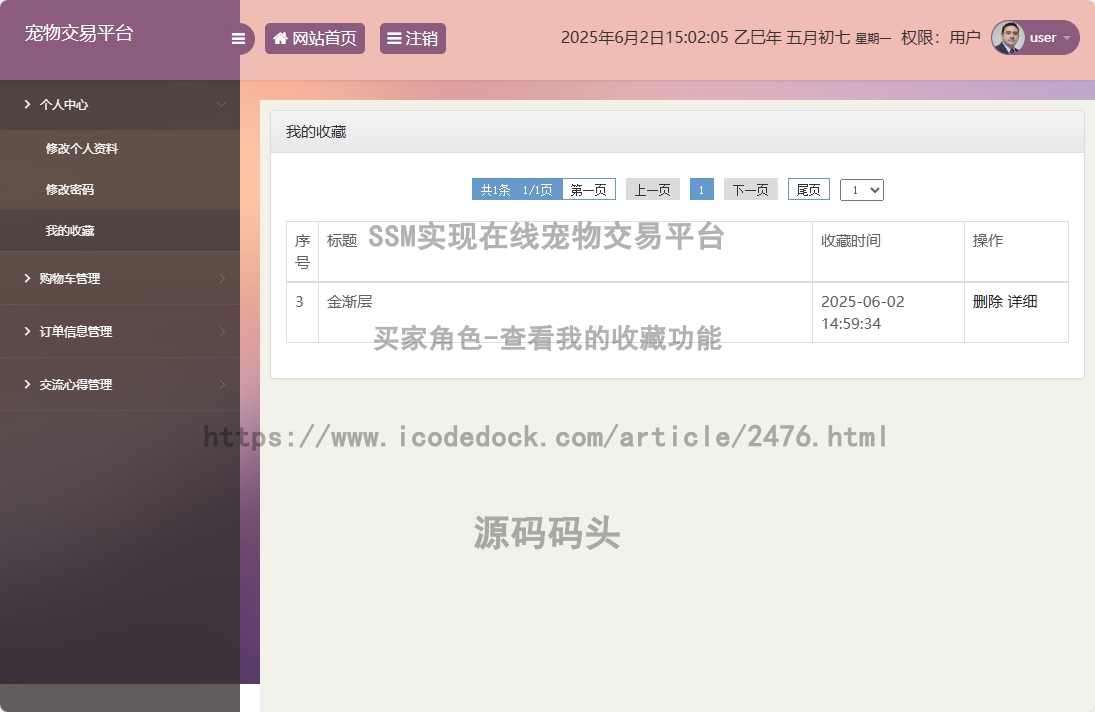Collapse the 个人中心 menu section
This screenshot has height=712, width=1095.
click(x=120, y=105)
